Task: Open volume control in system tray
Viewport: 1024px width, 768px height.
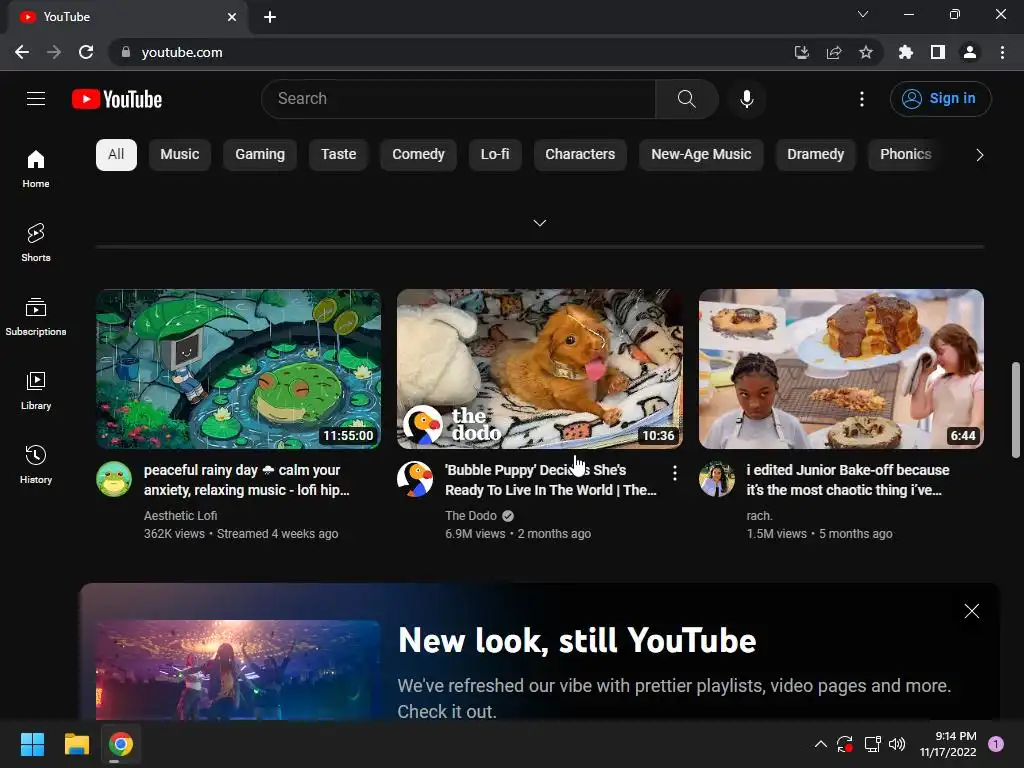Action: point(897,744)
